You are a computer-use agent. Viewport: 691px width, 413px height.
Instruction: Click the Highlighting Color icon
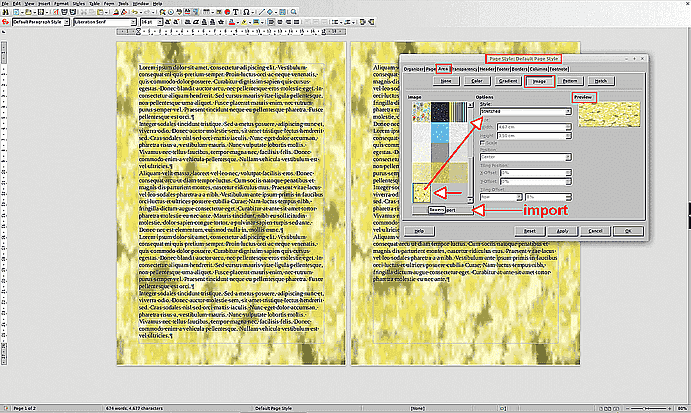tap(244, 22)
